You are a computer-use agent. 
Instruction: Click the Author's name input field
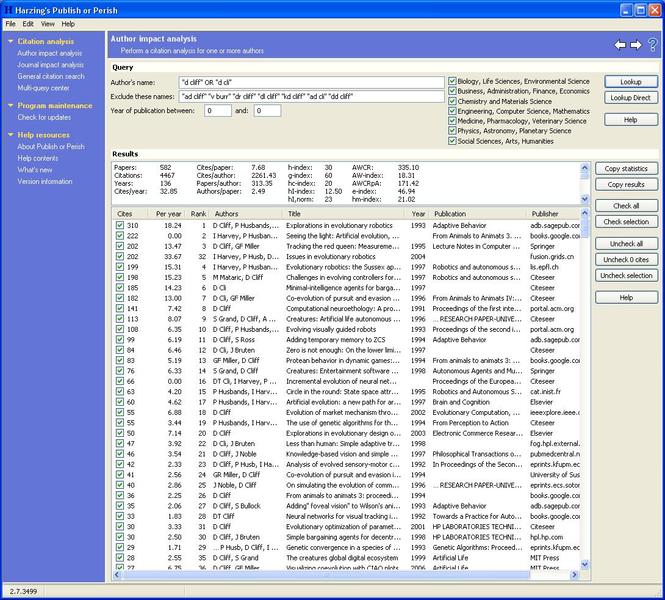pos(312,82)
